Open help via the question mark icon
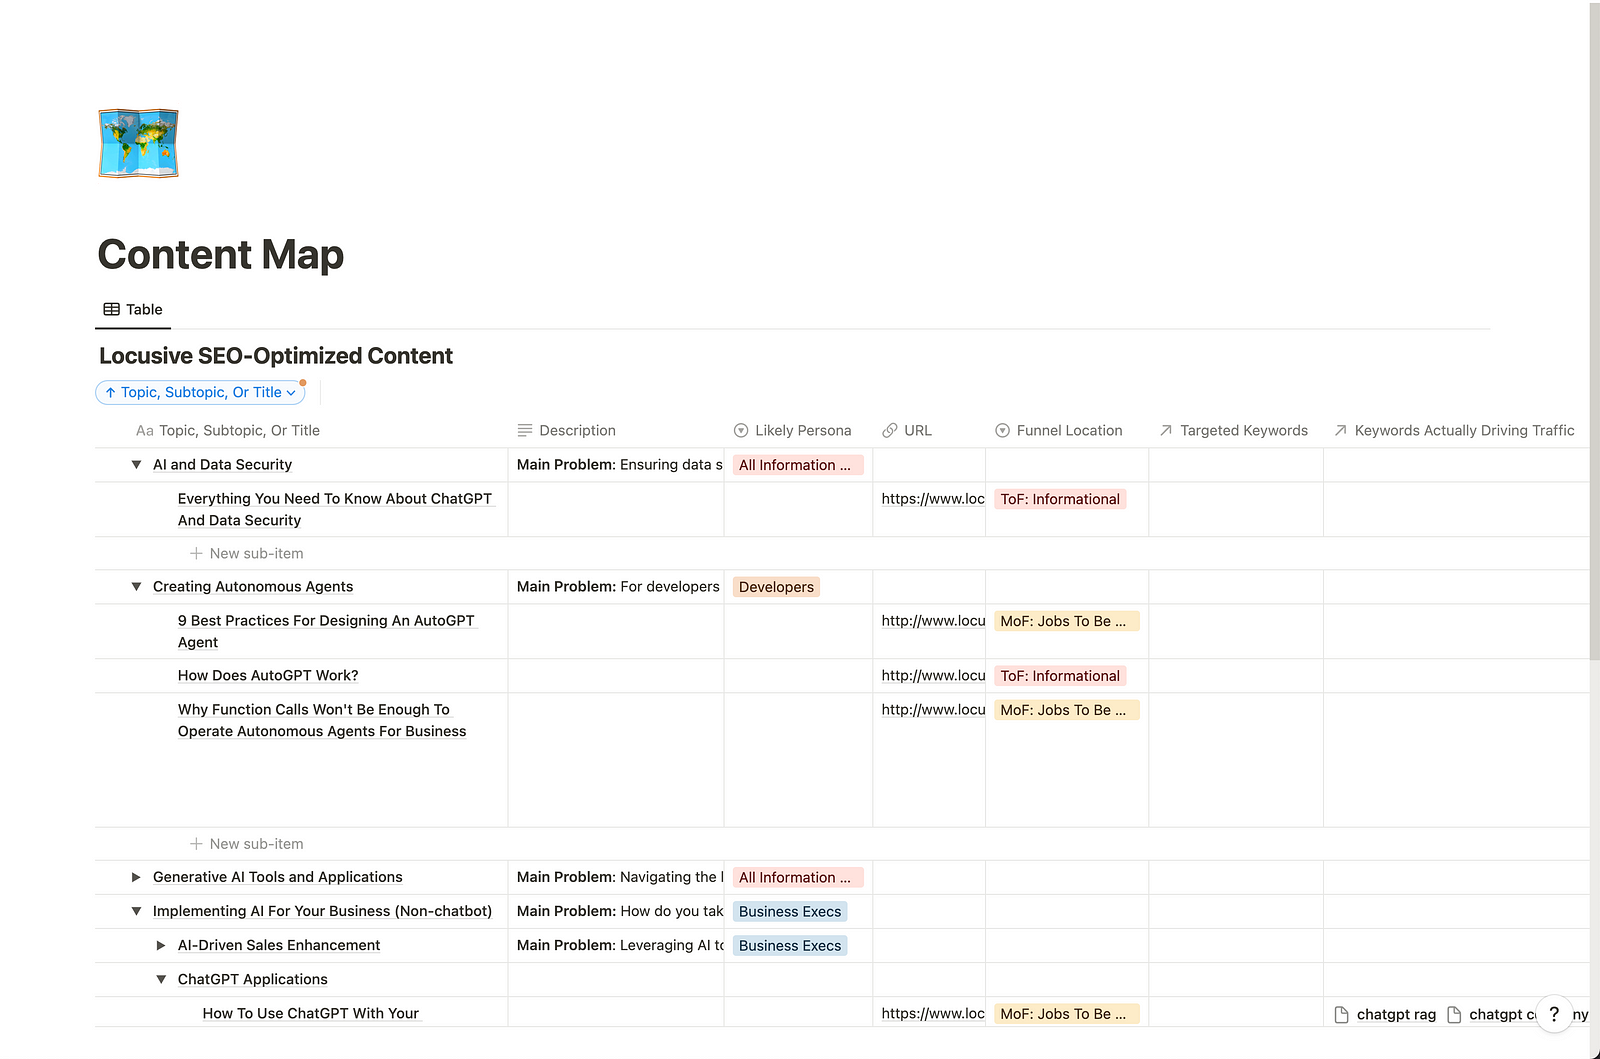 1554,1014
